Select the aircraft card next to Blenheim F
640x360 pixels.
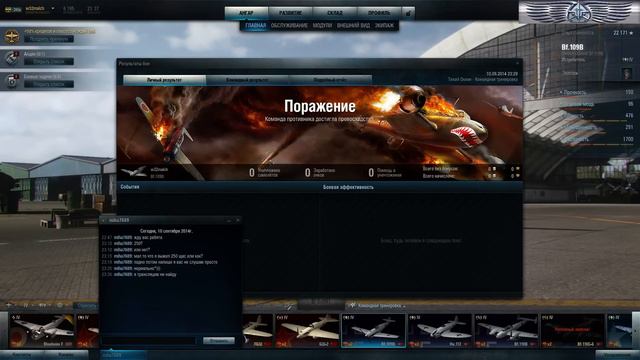[x=87, y=331]
